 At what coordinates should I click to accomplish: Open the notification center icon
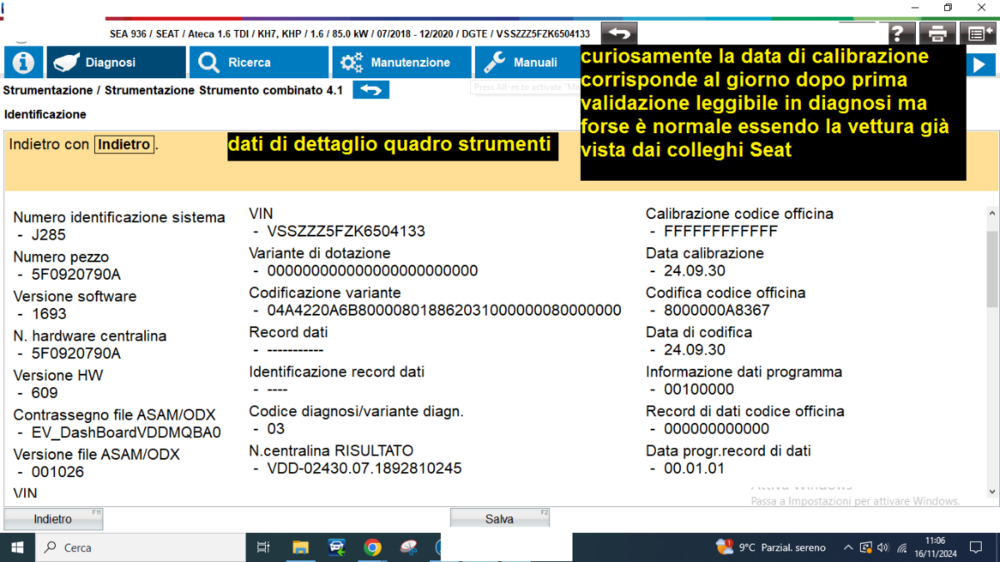pos(976,547)
